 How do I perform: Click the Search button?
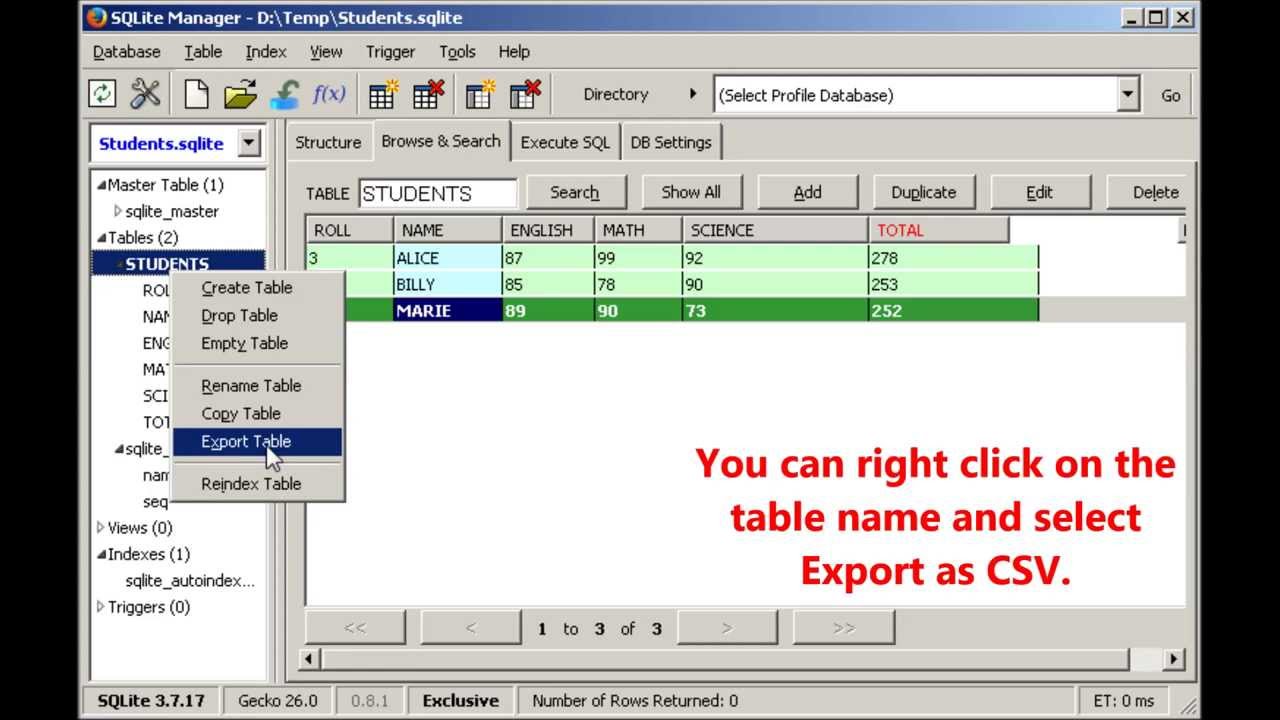click(x=575, y=193)
